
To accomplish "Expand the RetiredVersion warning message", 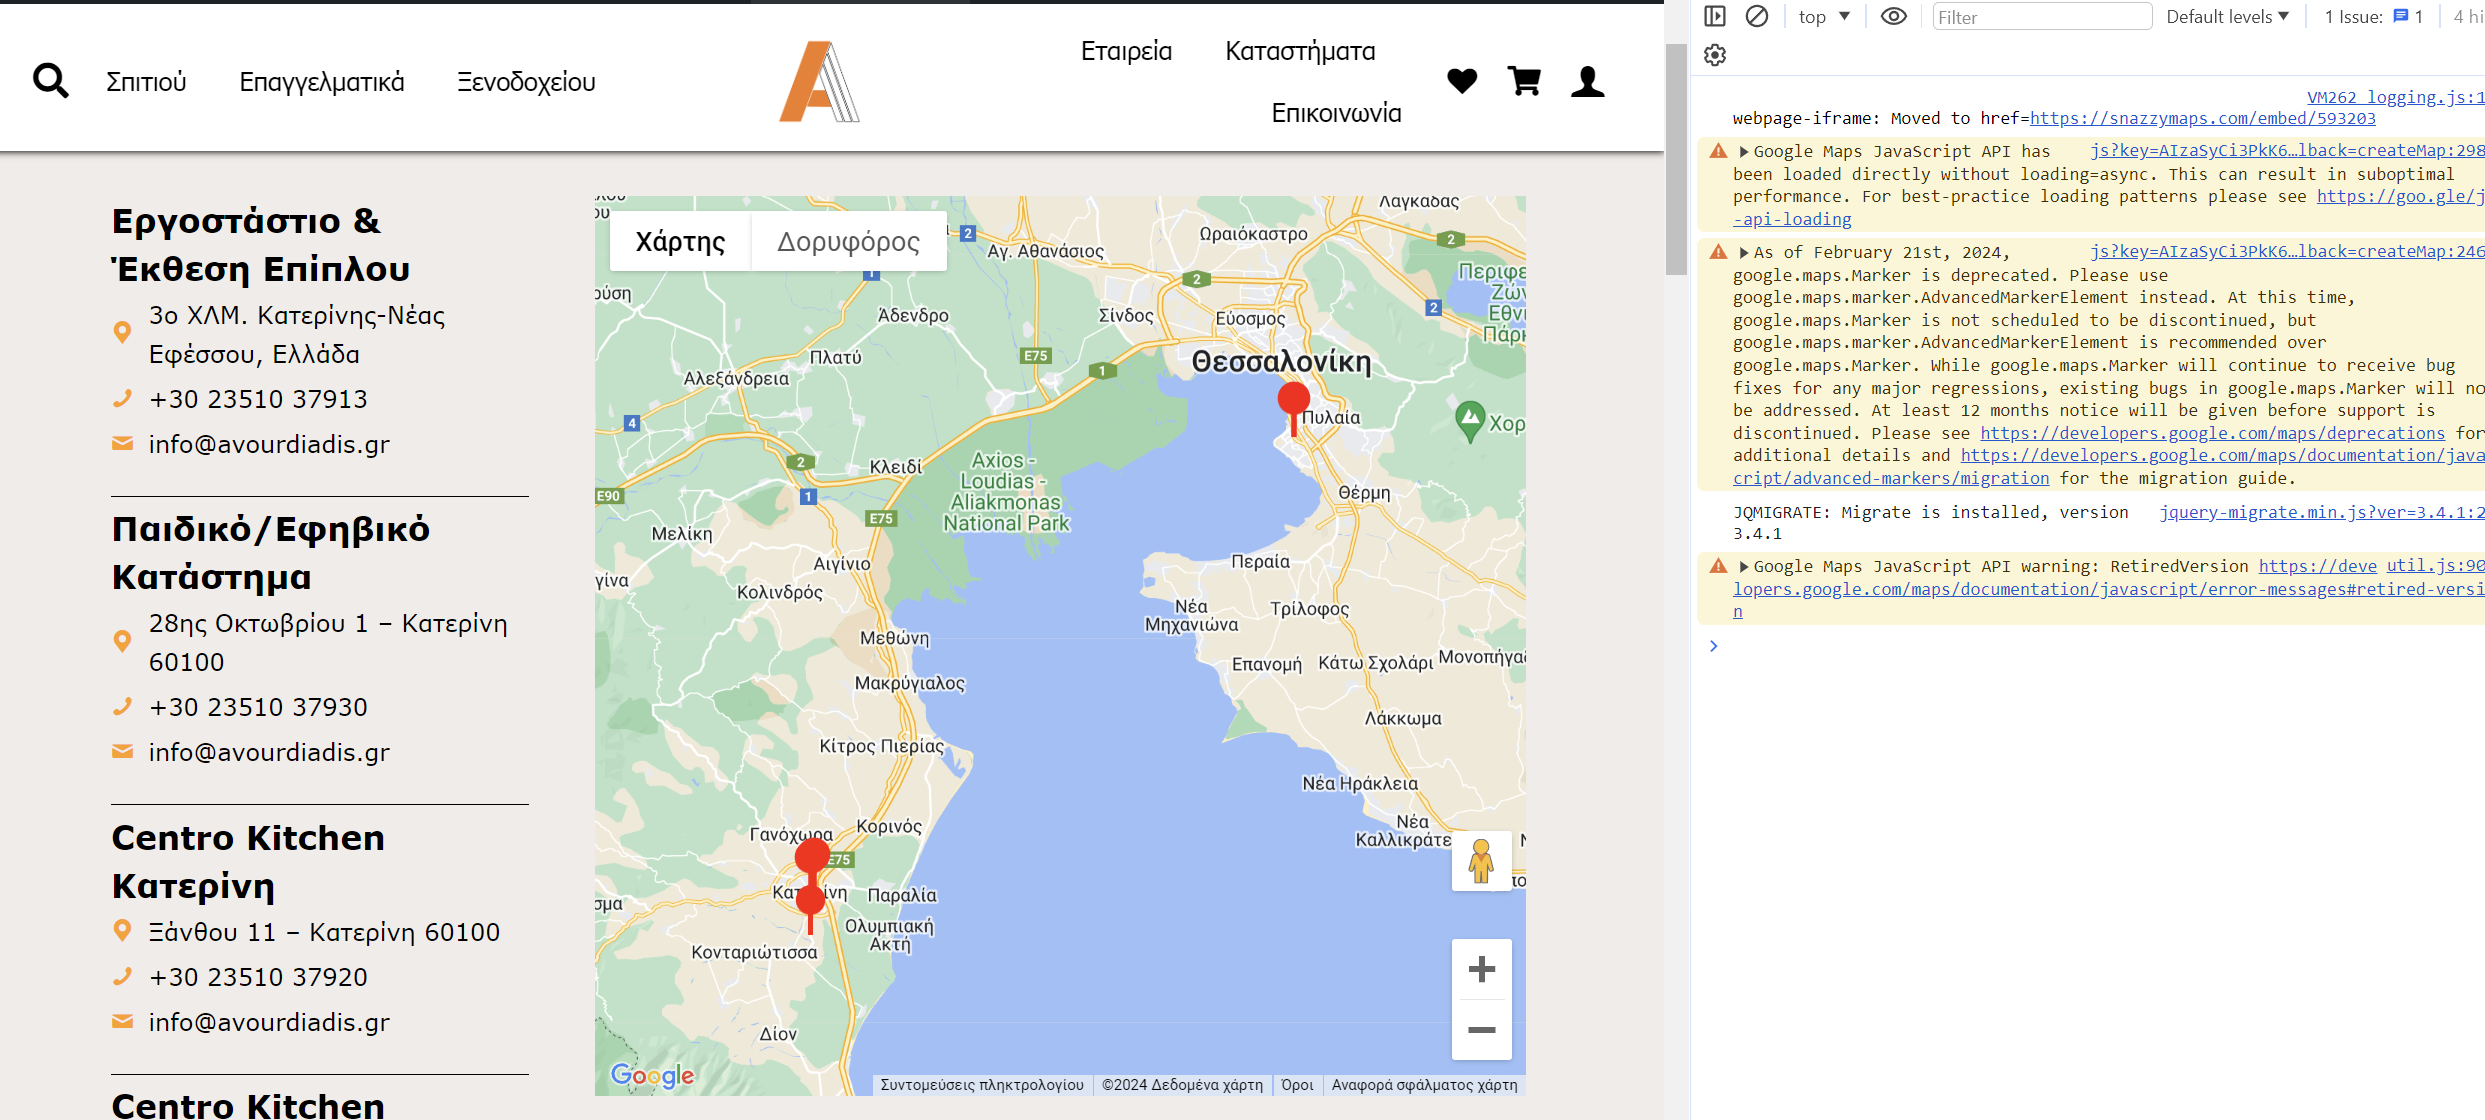I will [x=1744, y=567].
